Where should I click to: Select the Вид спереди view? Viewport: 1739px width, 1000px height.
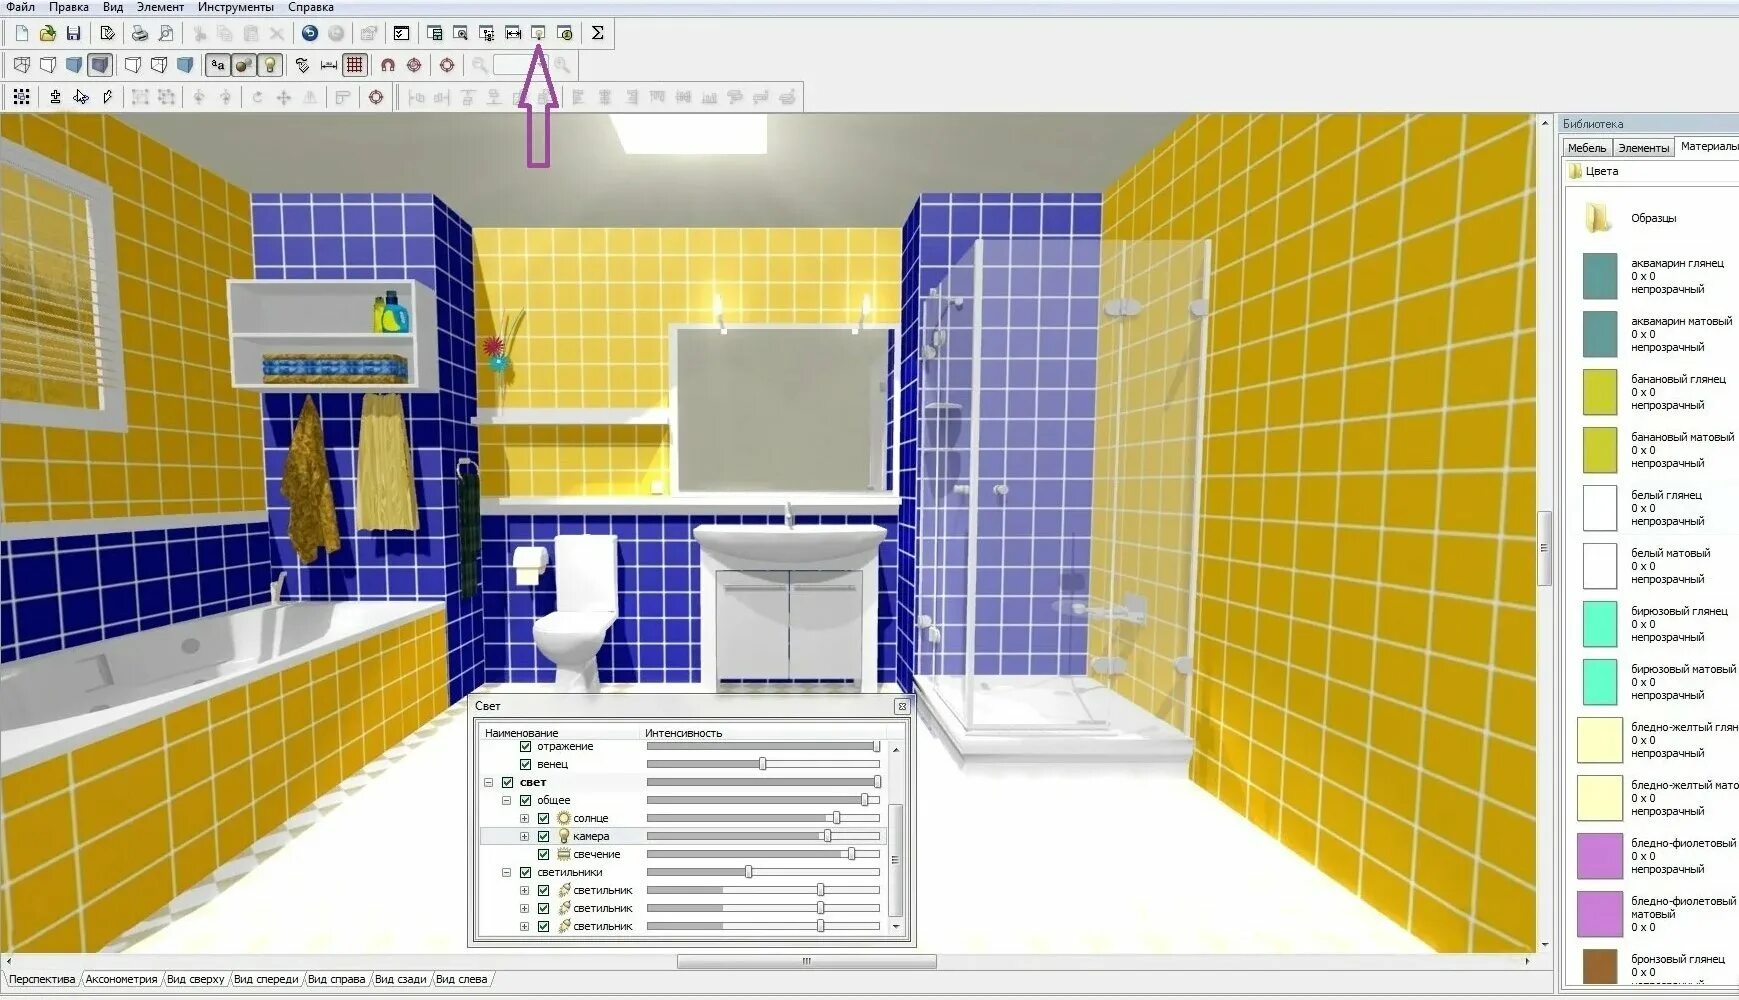(x=266, y=979)
